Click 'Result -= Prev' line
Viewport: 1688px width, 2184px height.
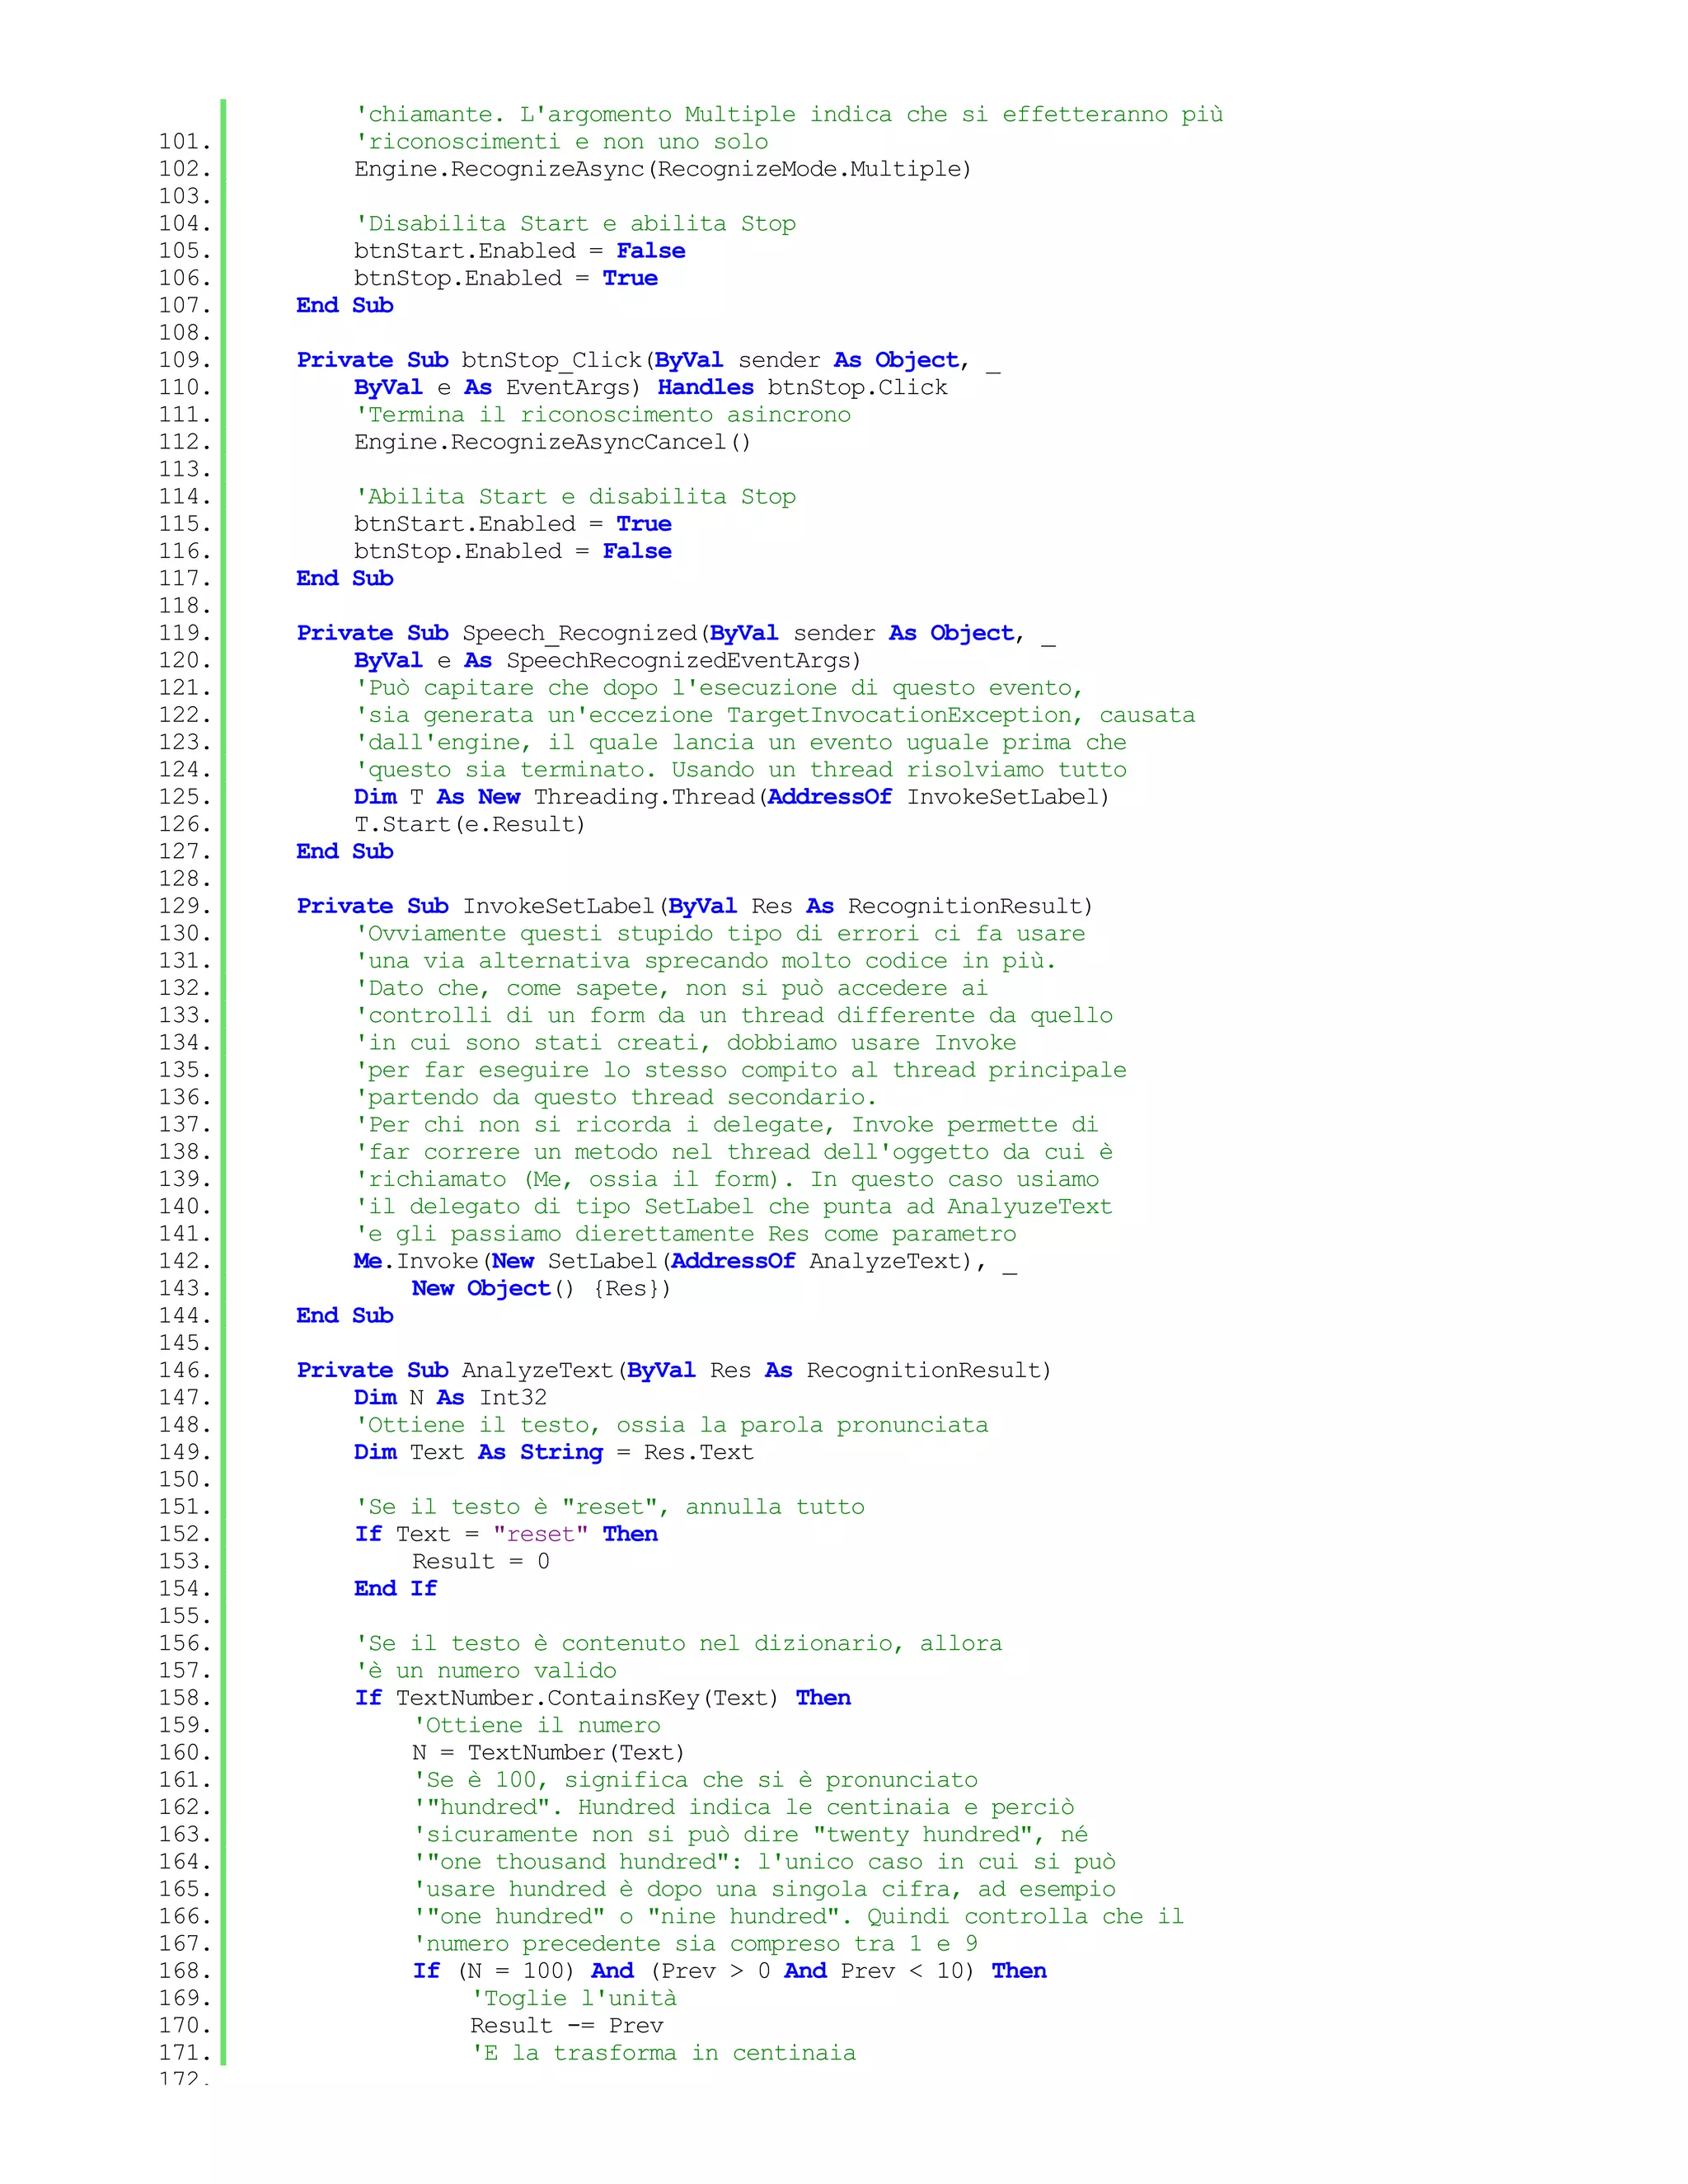(567, 2026)
